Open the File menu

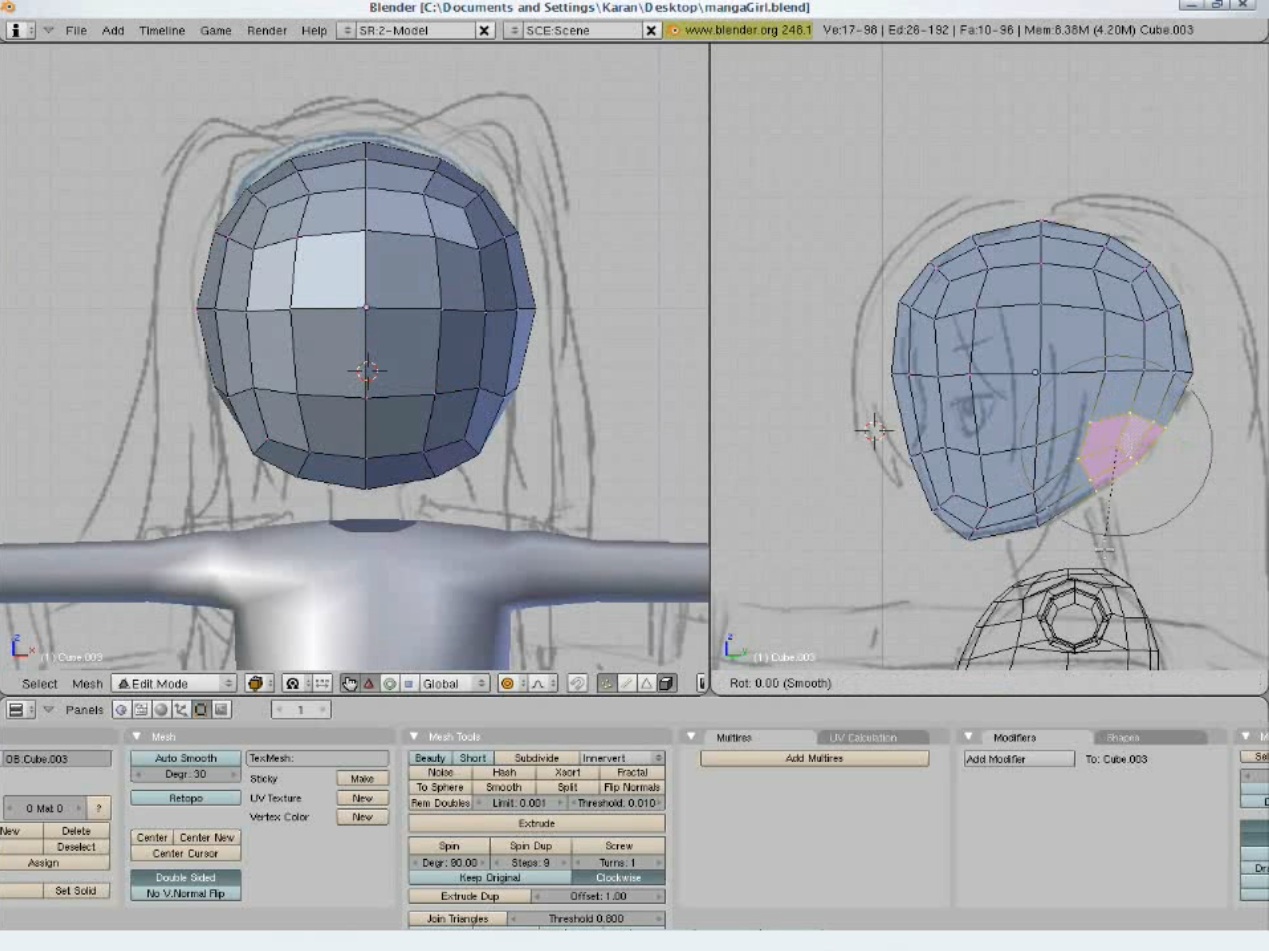pyautogui.click(x=76, y=30)
